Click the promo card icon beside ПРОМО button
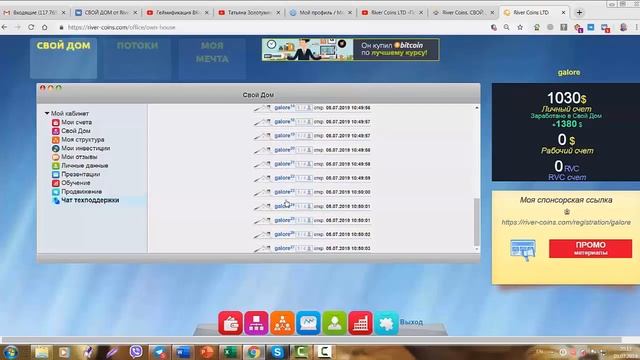The height and width of the screenshot is (360, 640). click(522, 250)
